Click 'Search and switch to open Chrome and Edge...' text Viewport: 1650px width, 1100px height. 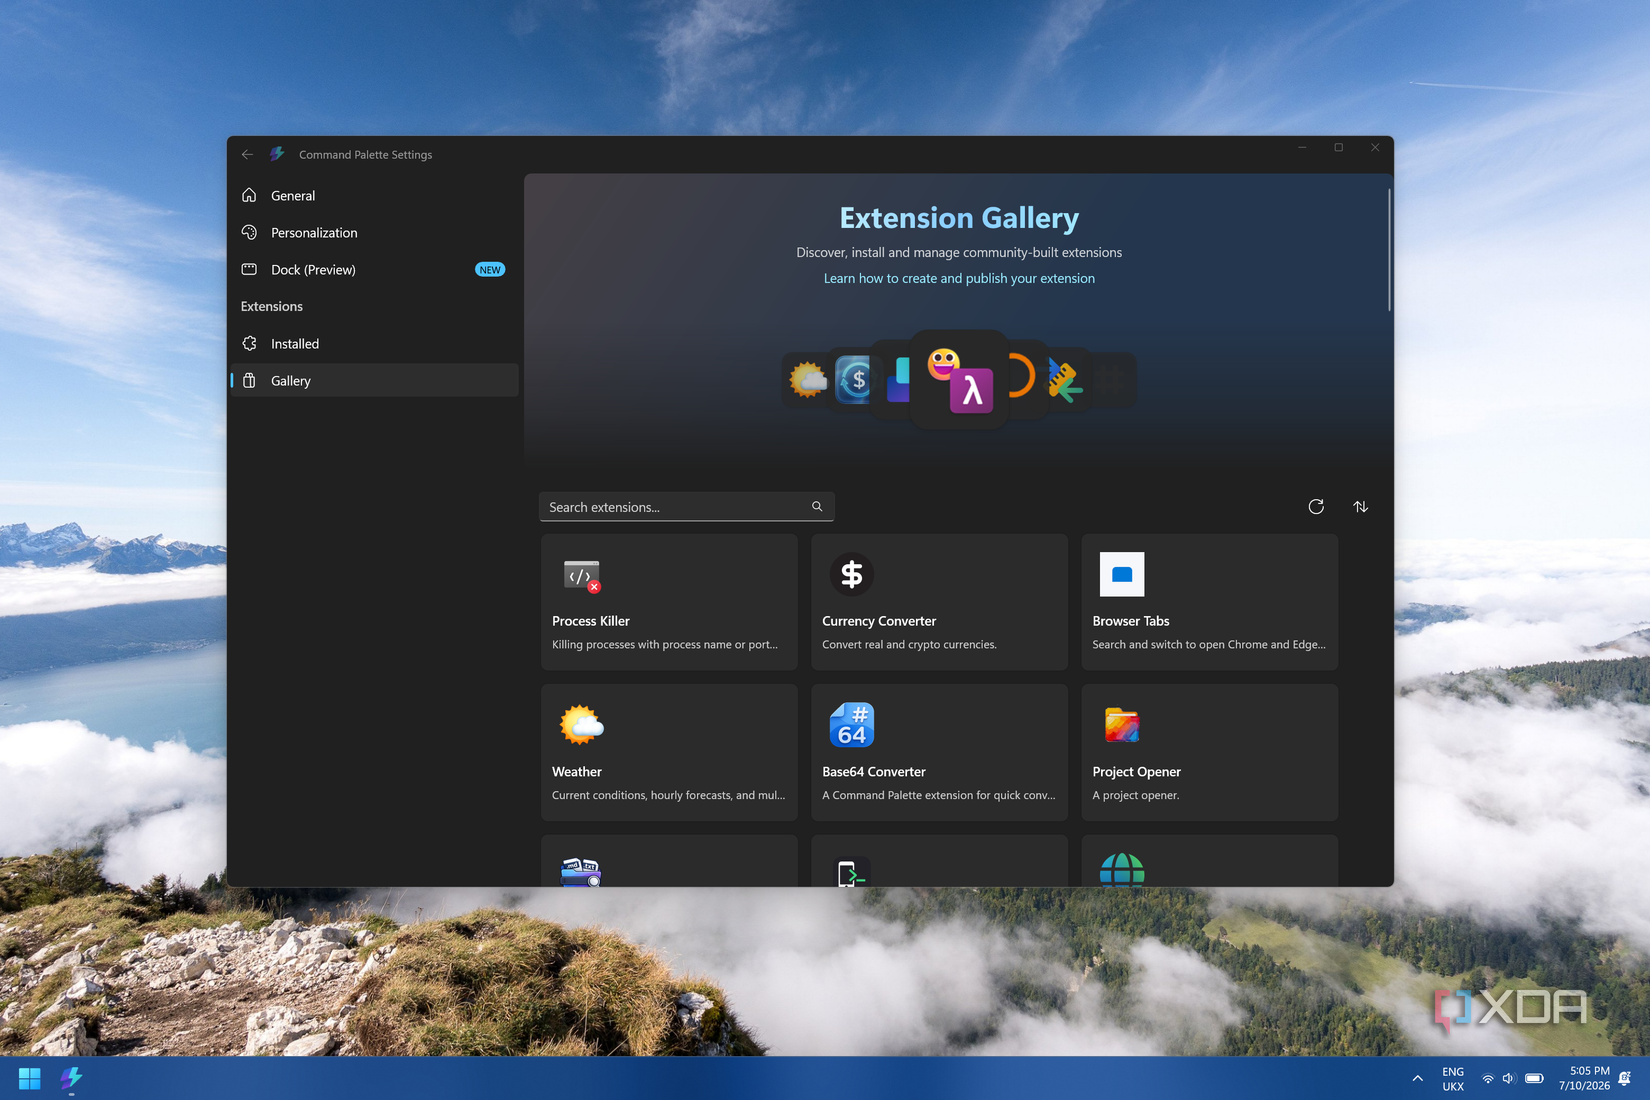(1209, 645)
